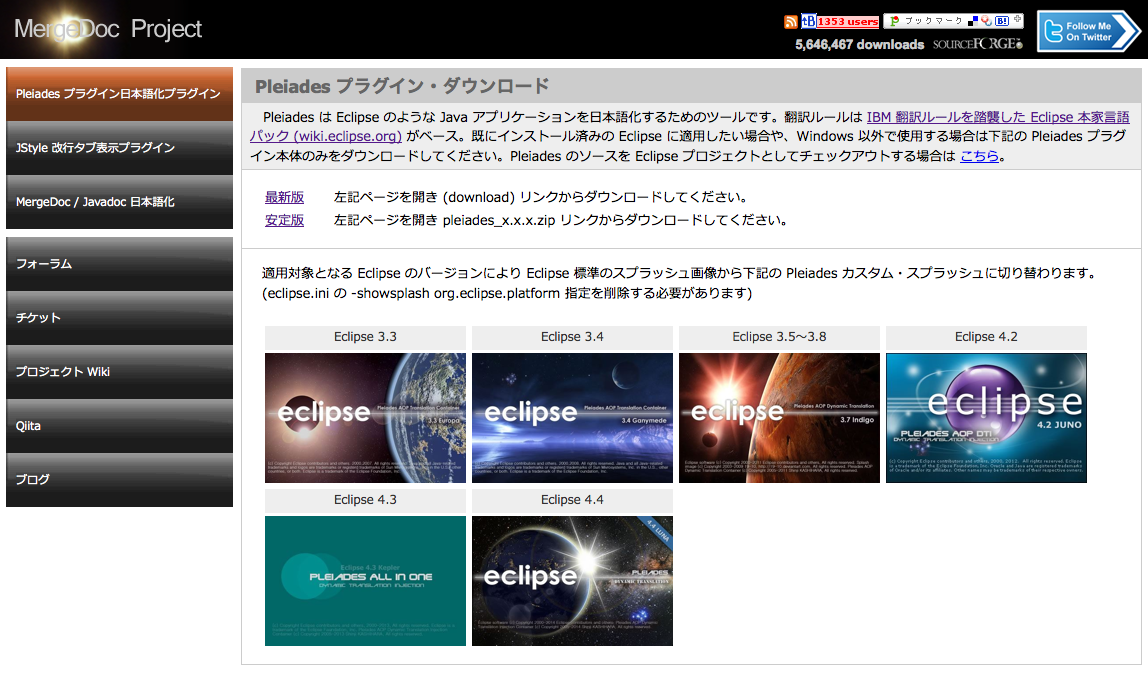Click the Eclipse 3.4 Ganymede splash thumbnail
The height and width of the screenshot is (673, 1148).
572,417
